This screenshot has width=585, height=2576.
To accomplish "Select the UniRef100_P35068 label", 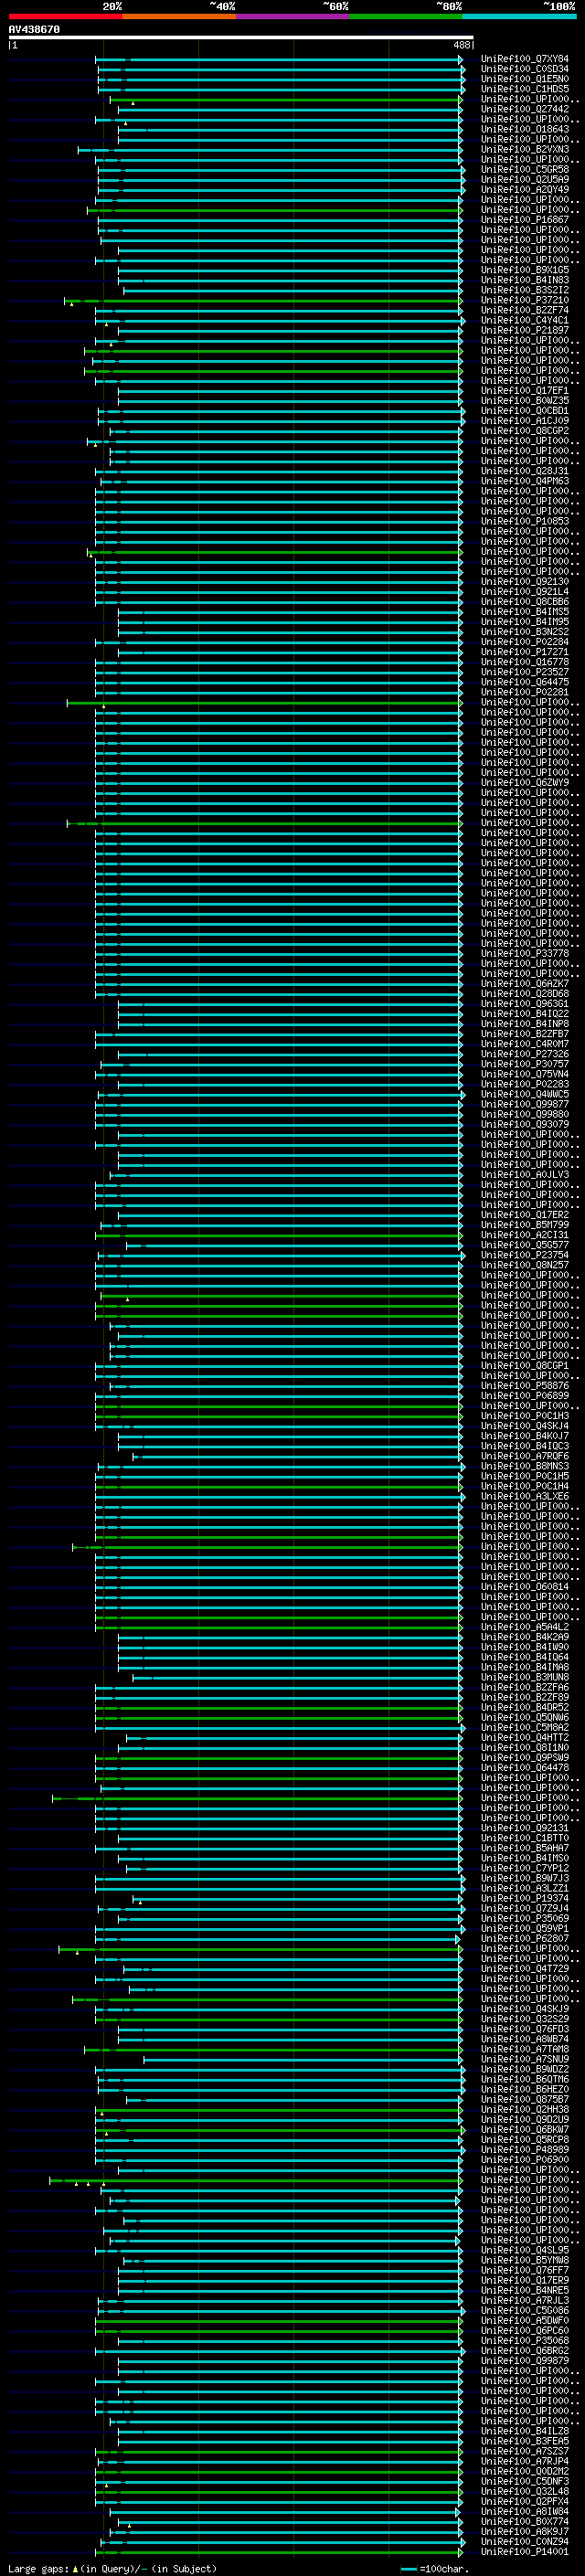I will pos(525,2341).
